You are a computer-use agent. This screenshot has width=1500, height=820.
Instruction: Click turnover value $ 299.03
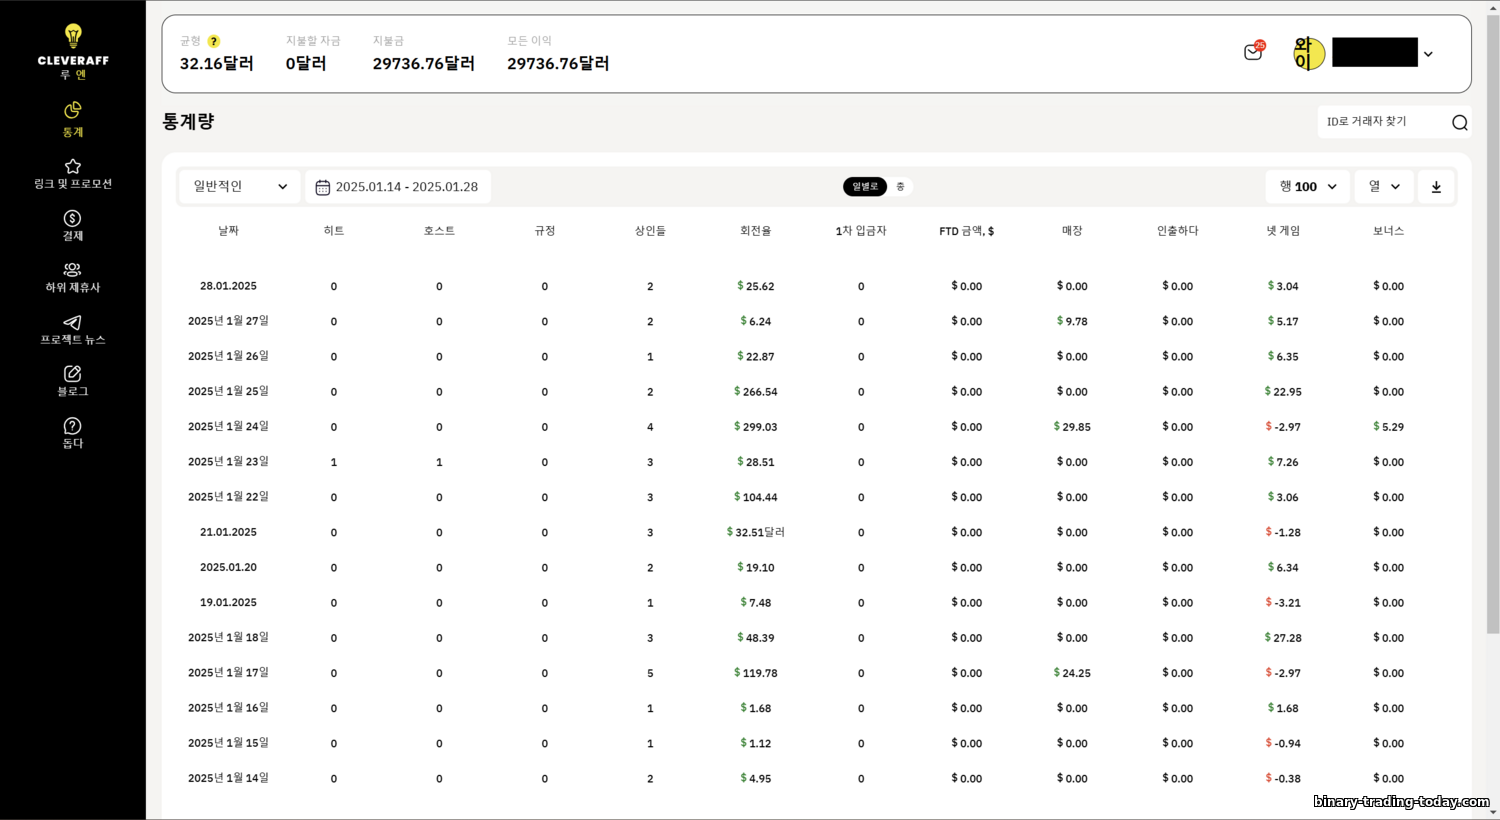pyautogui.click(x=755, y=427)
